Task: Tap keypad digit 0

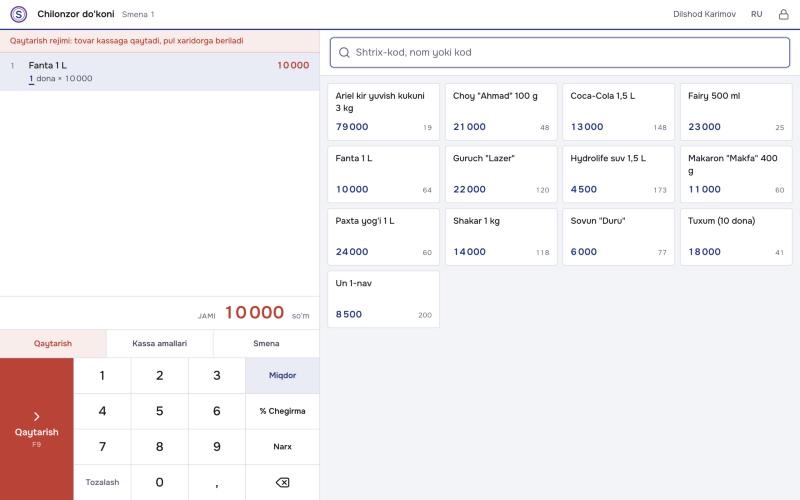Action: pos(160,482)
